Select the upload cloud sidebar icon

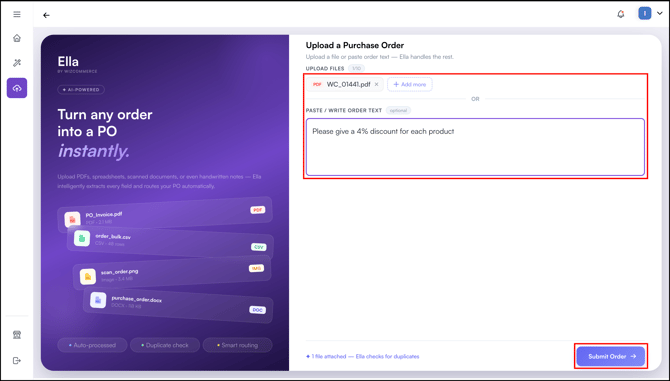pos(17,88)
